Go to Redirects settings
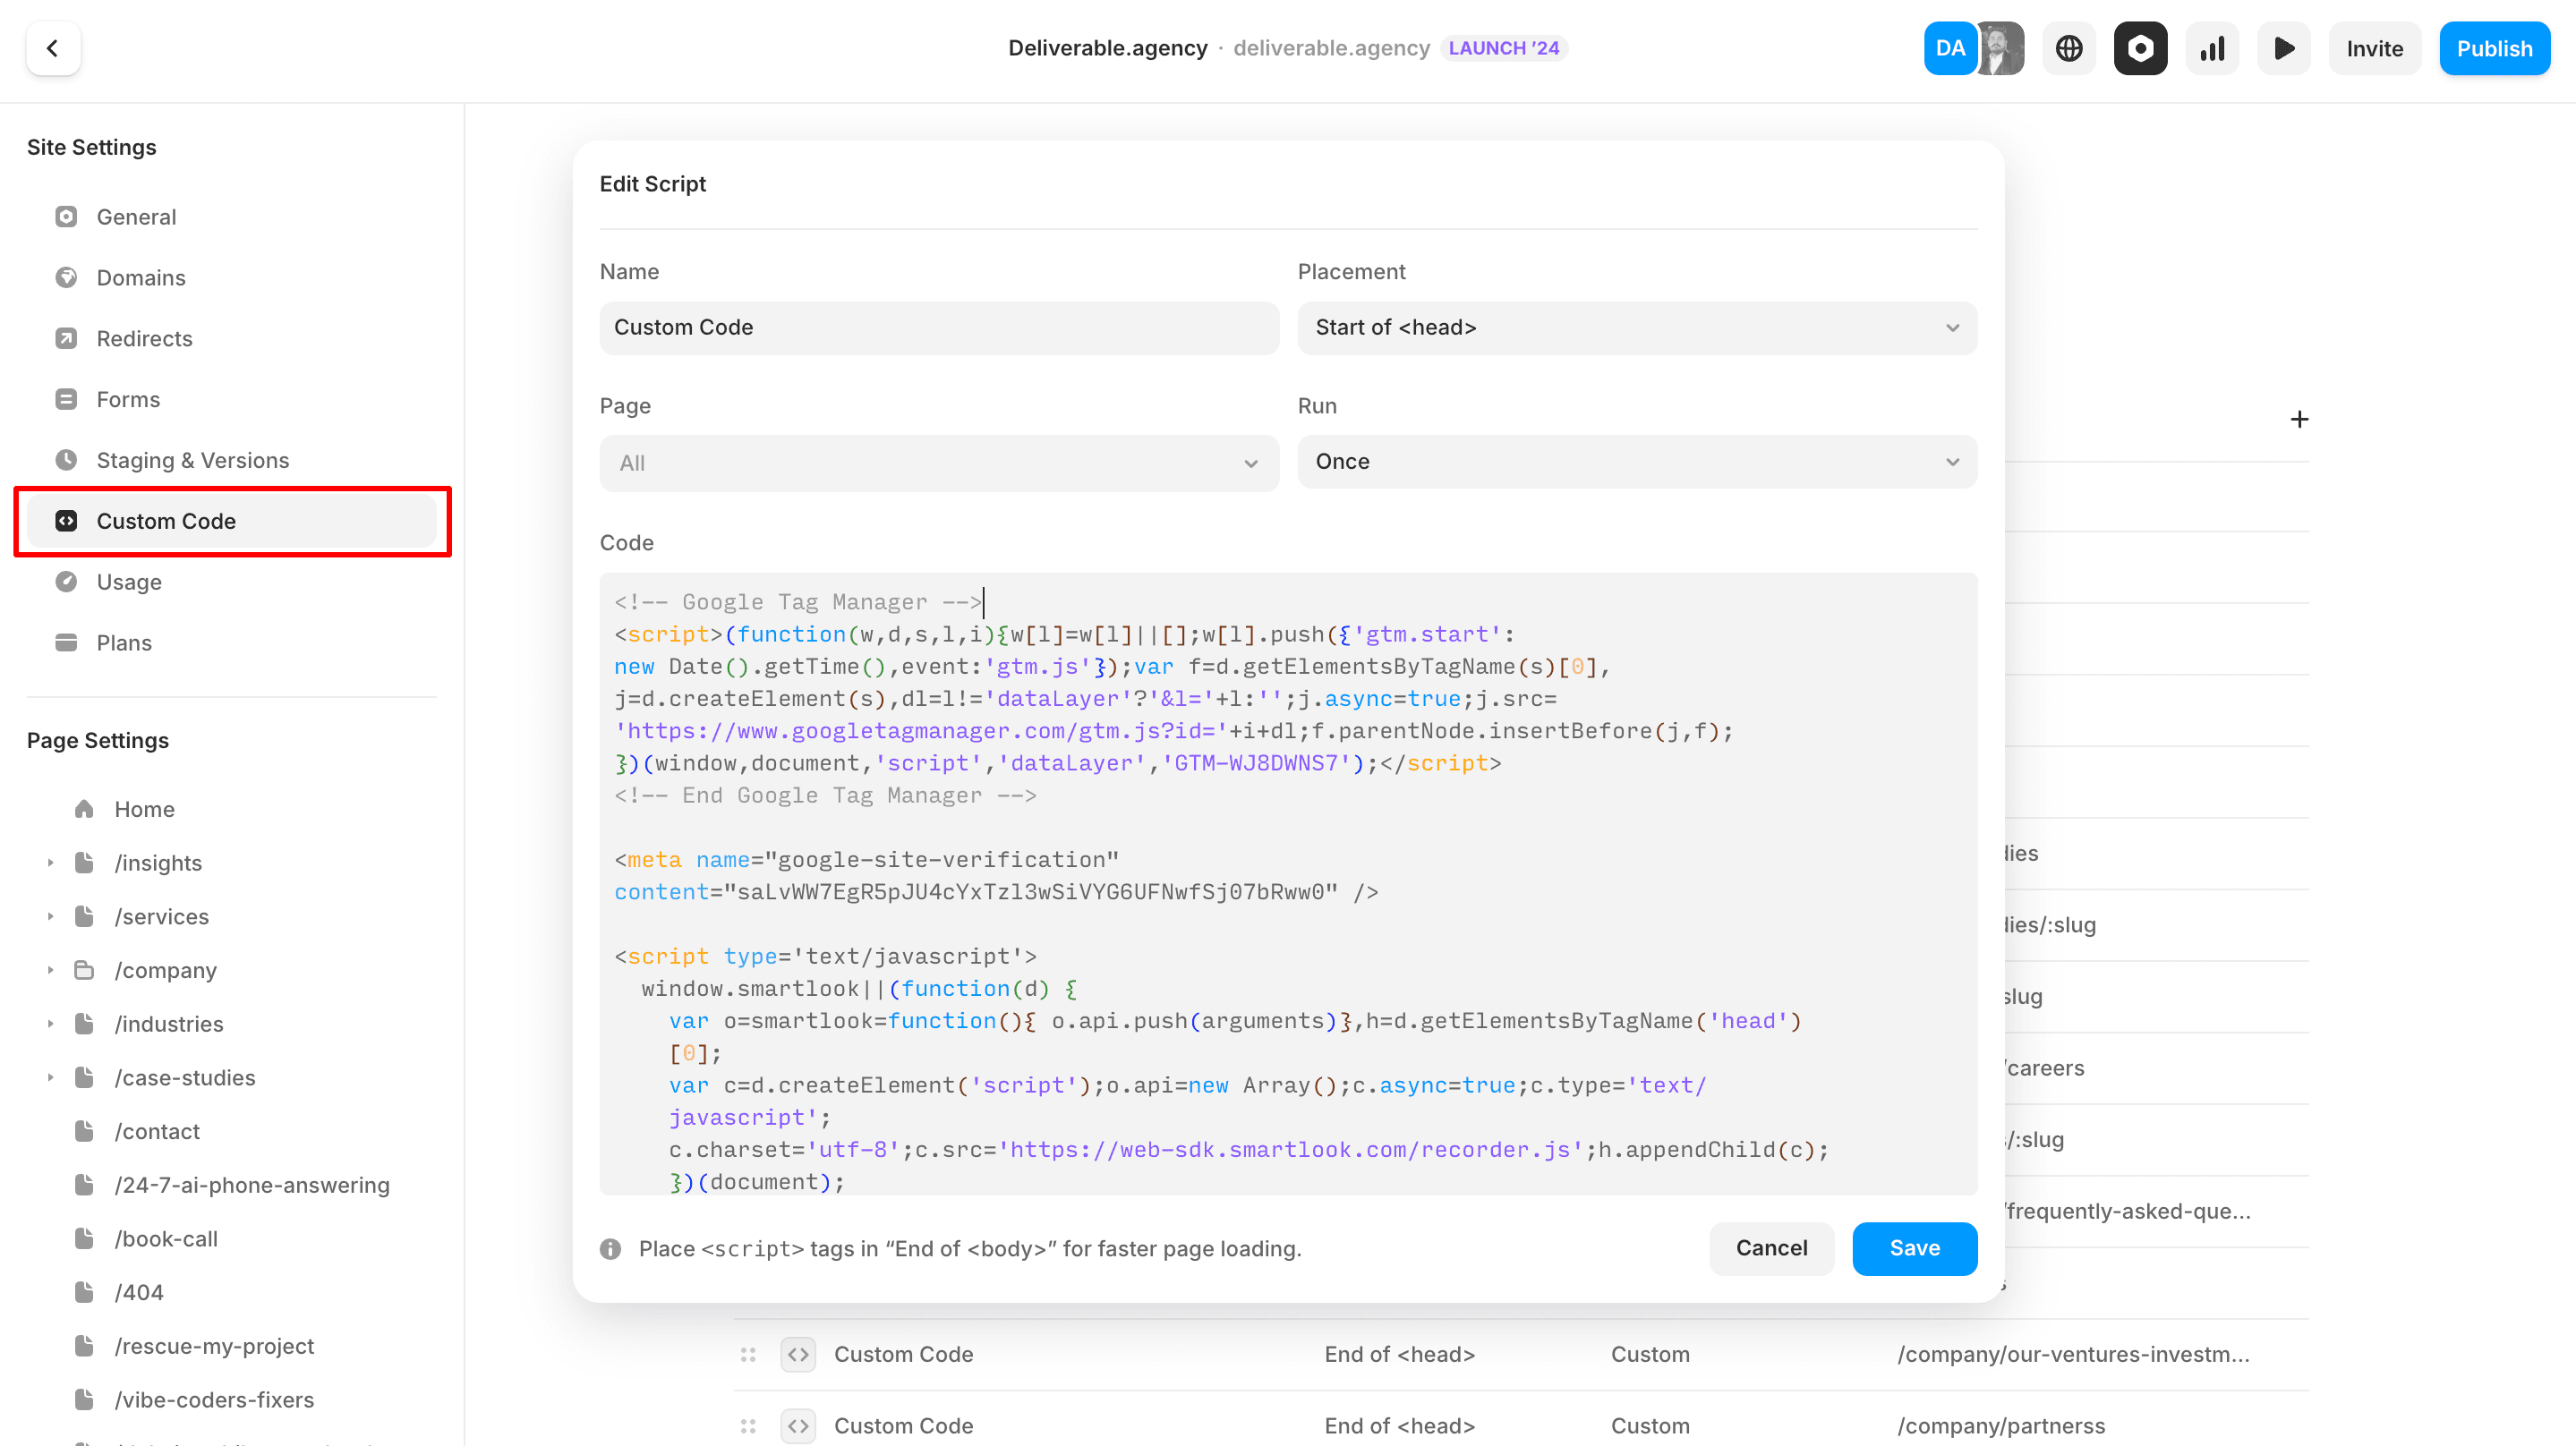 [x=144, y=338]
